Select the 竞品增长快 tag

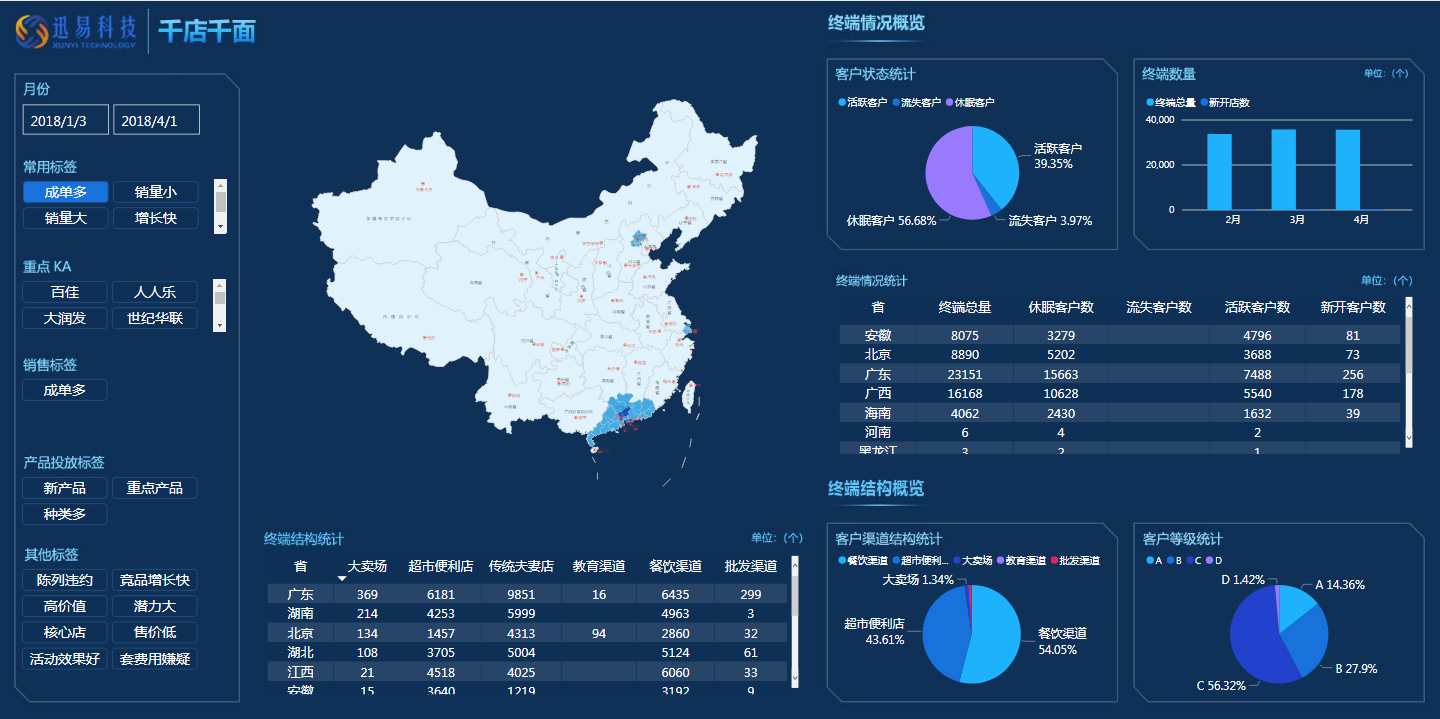point(155,580)
